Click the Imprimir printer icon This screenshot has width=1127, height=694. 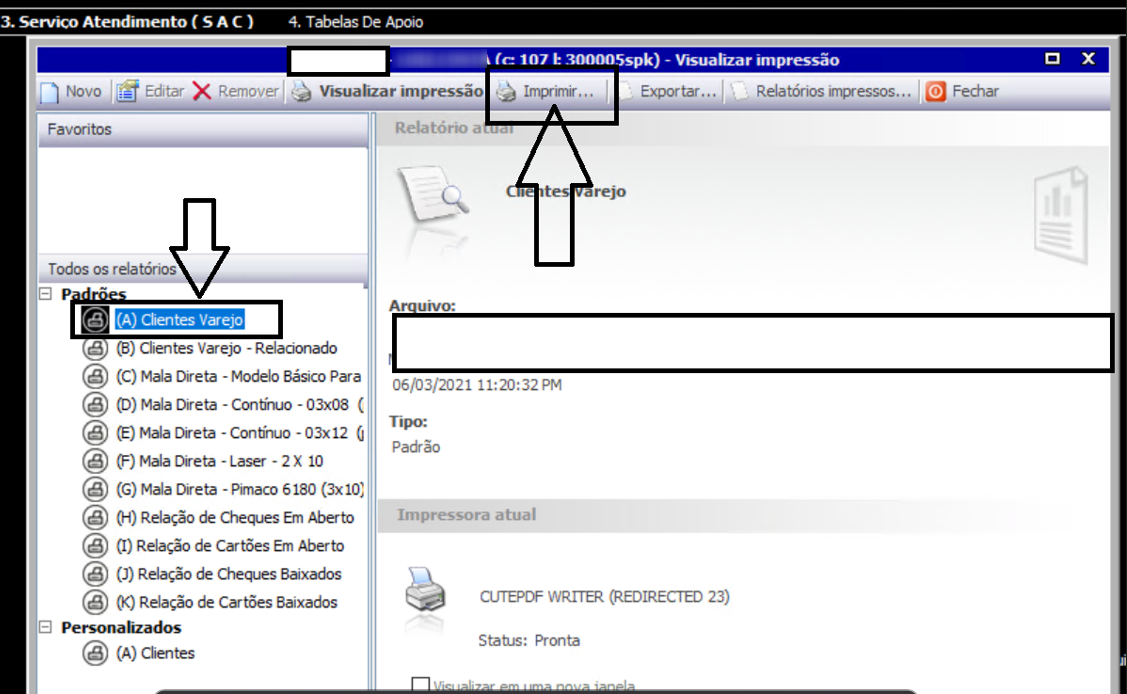(x=507, y=91)
